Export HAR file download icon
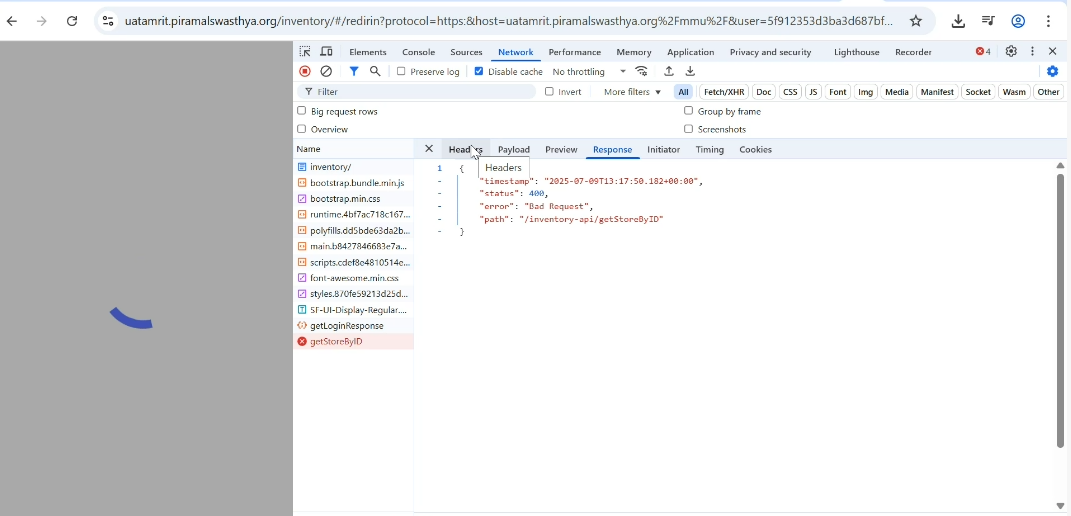The width and height of the screenshot is (1071, 516). point(690,71)
